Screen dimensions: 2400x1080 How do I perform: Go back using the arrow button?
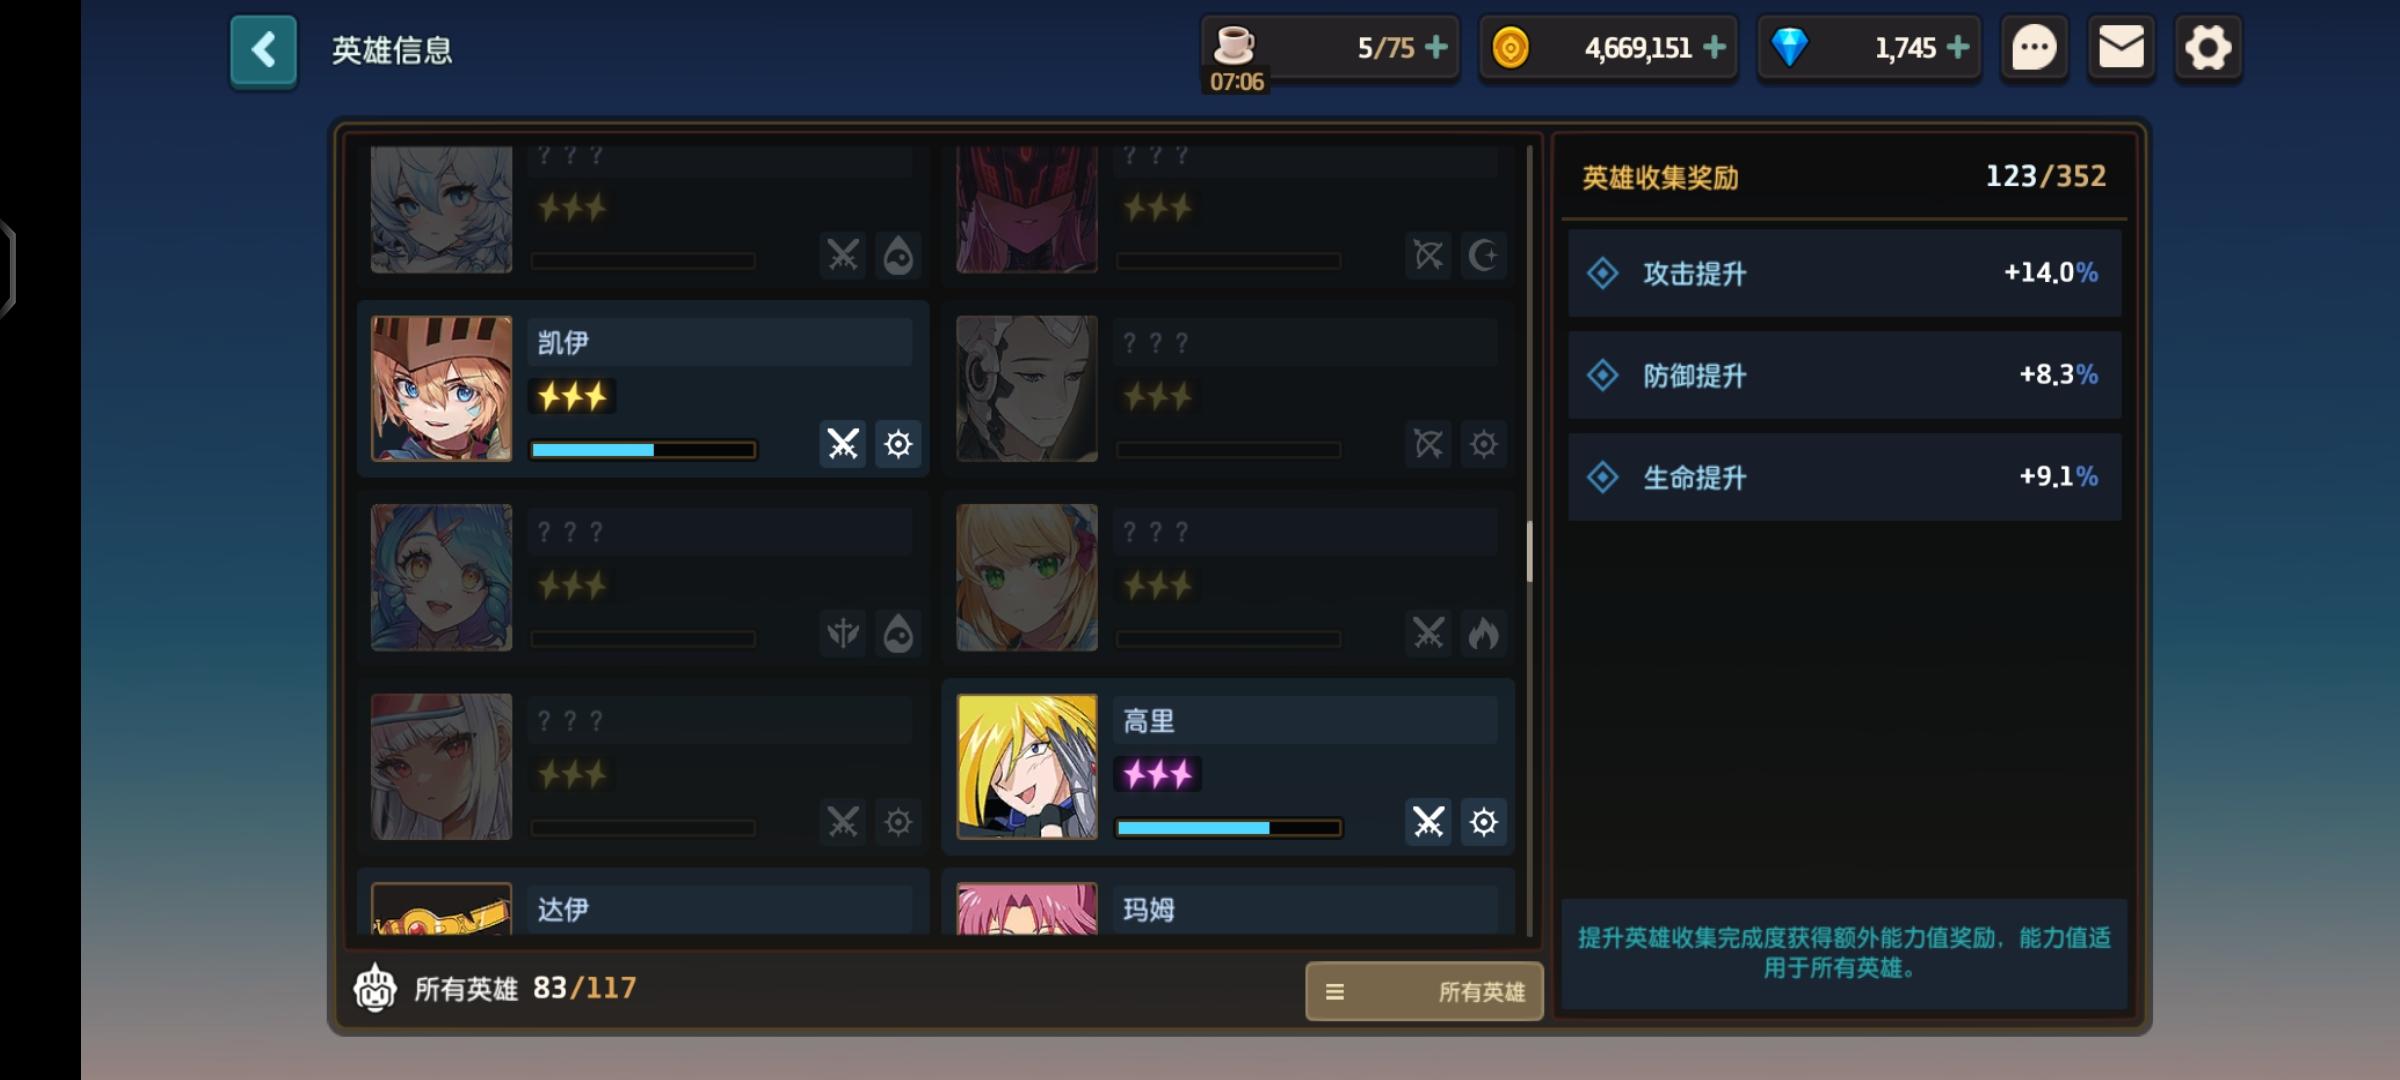[x=263, y=50]
